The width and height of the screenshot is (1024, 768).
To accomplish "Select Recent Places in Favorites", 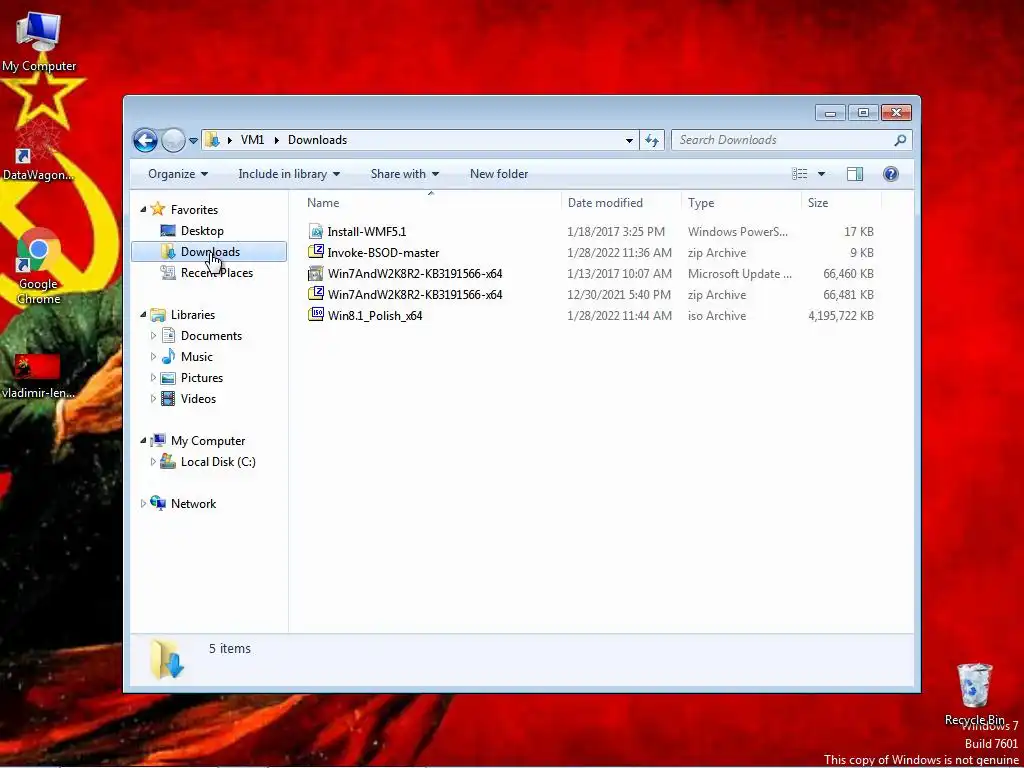I will pos(216,273).
